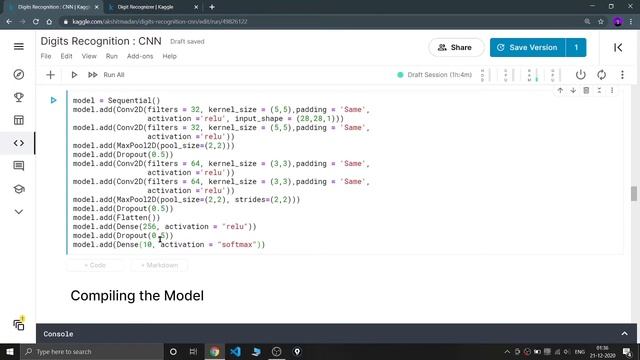Open the View menu
Image resolution: width=640 pixels, height=360 pixels.
coord(89,56)
